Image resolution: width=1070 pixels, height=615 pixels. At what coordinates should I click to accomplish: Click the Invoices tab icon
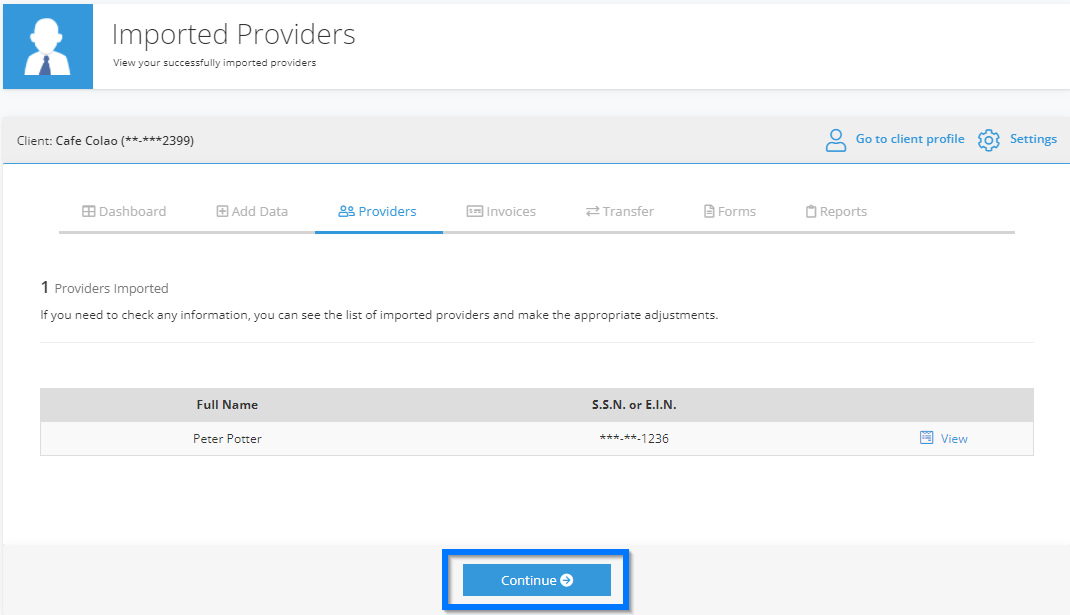click(475, 211)
